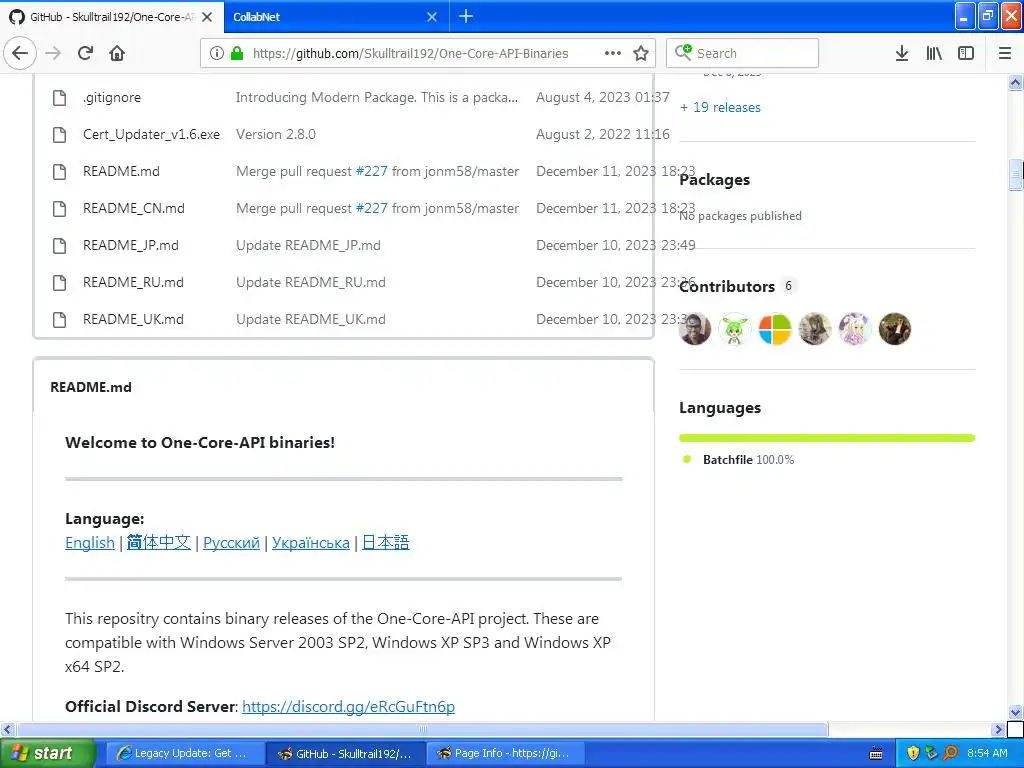The width and height of the screenshot is (1024, 768).
Task: Open README_CN.md file
Action: click(133, 208)
